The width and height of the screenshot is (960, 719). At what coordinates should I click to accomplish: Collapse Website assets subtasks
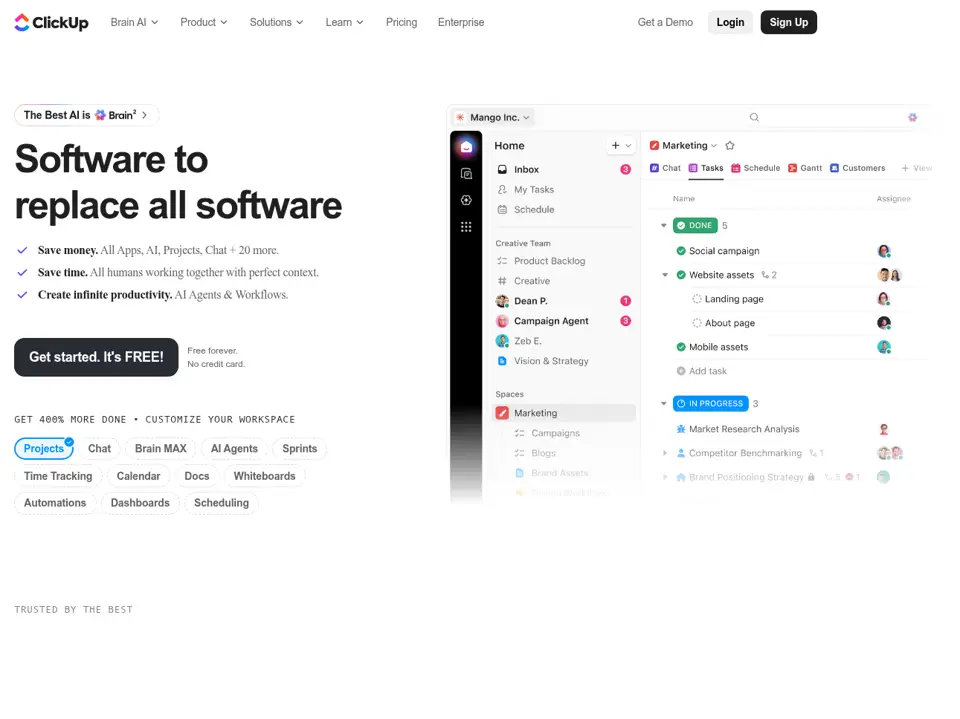point(665,275)
